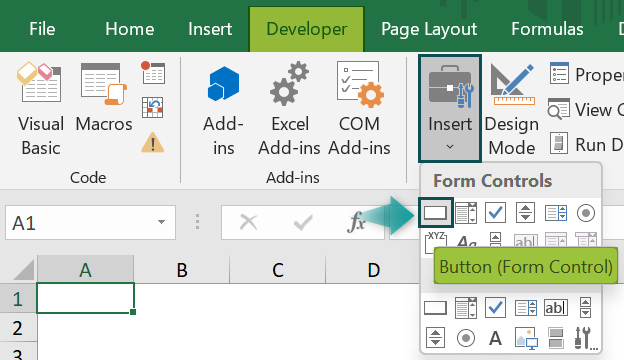Select Button in Form Controls

435,213
